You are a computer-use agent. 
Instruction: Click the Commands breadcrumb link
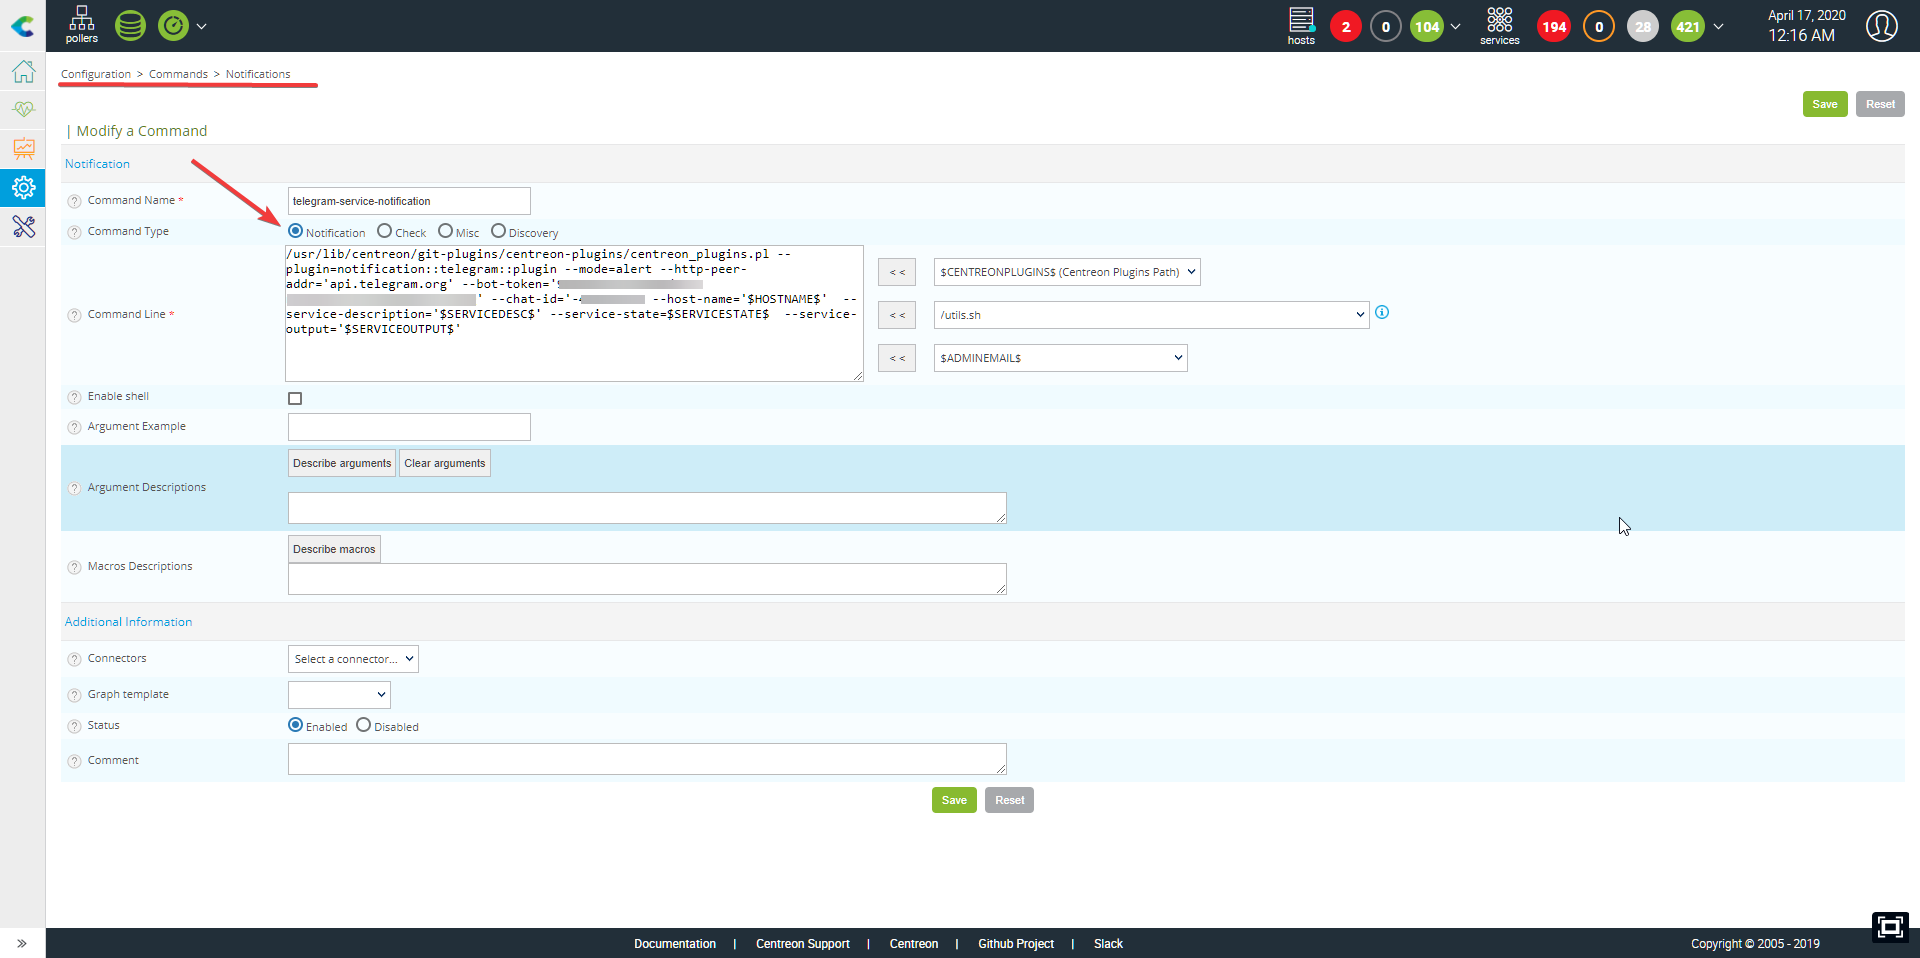pos(178,74)
